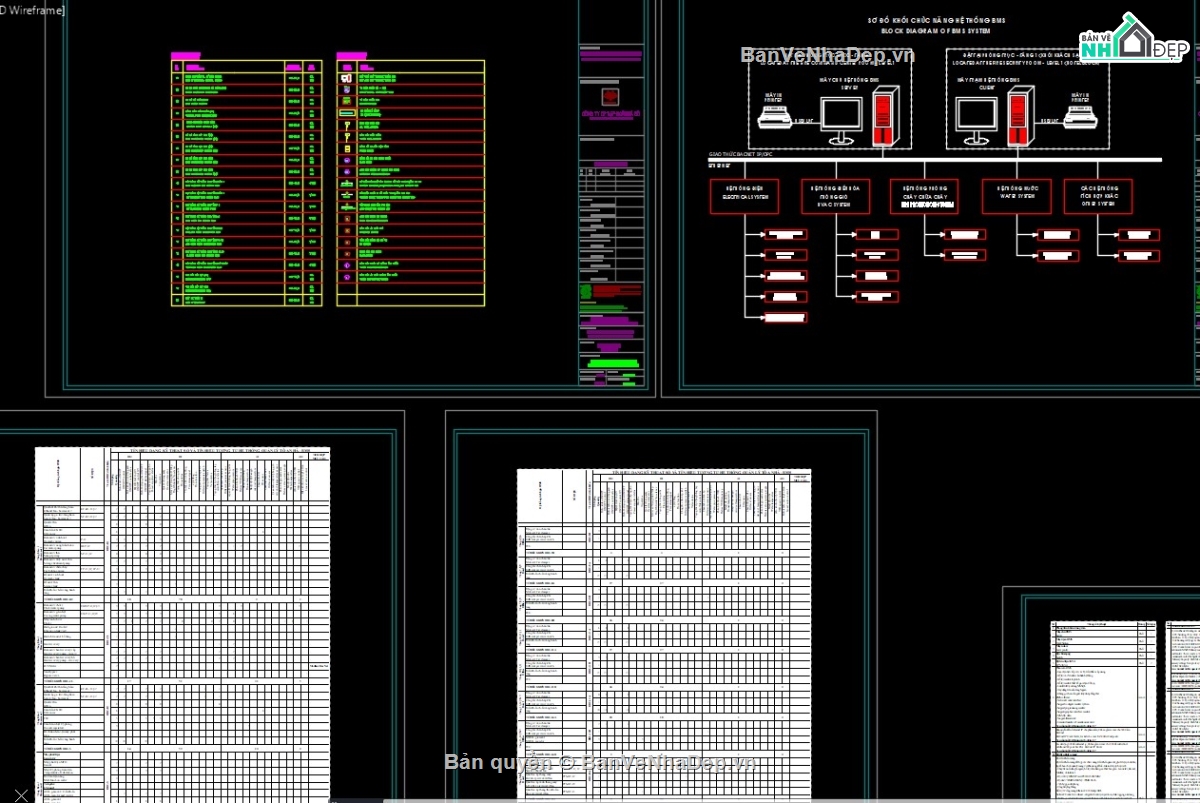The image size is (1200, 803).
Task: Select the Electrical System block
Action: click(x=745, y=196)
